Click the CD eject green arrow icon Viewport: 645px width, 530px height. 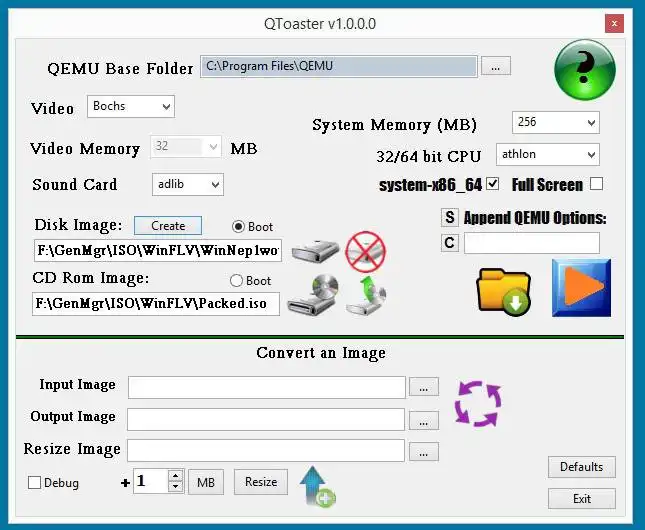click(366, 296)
